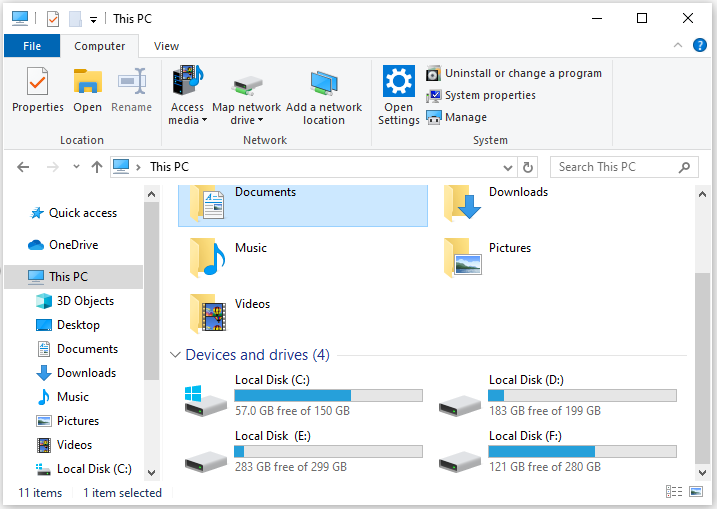This screenshot has height=509, width=717.
Task: Click Add a network location icon
Action: [x=324, y=83]
